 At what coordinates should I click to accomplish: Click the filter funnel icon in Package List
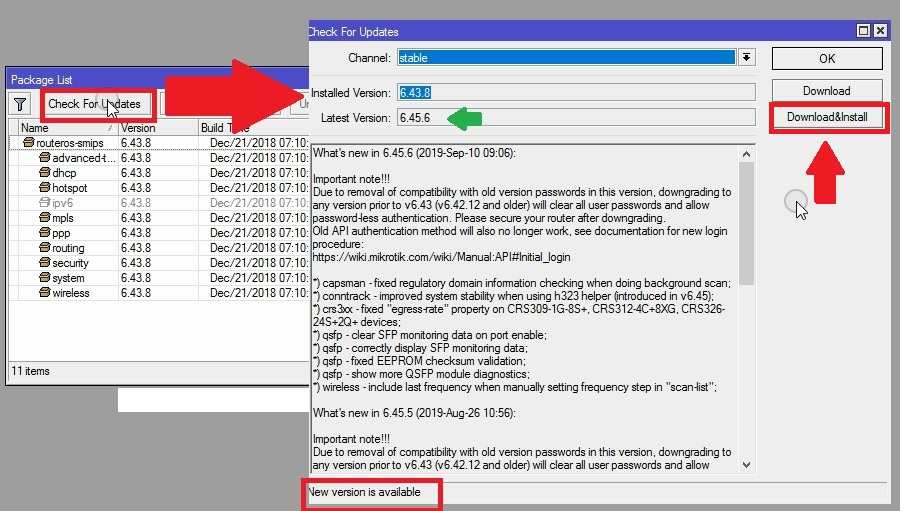tap(20, 104)
